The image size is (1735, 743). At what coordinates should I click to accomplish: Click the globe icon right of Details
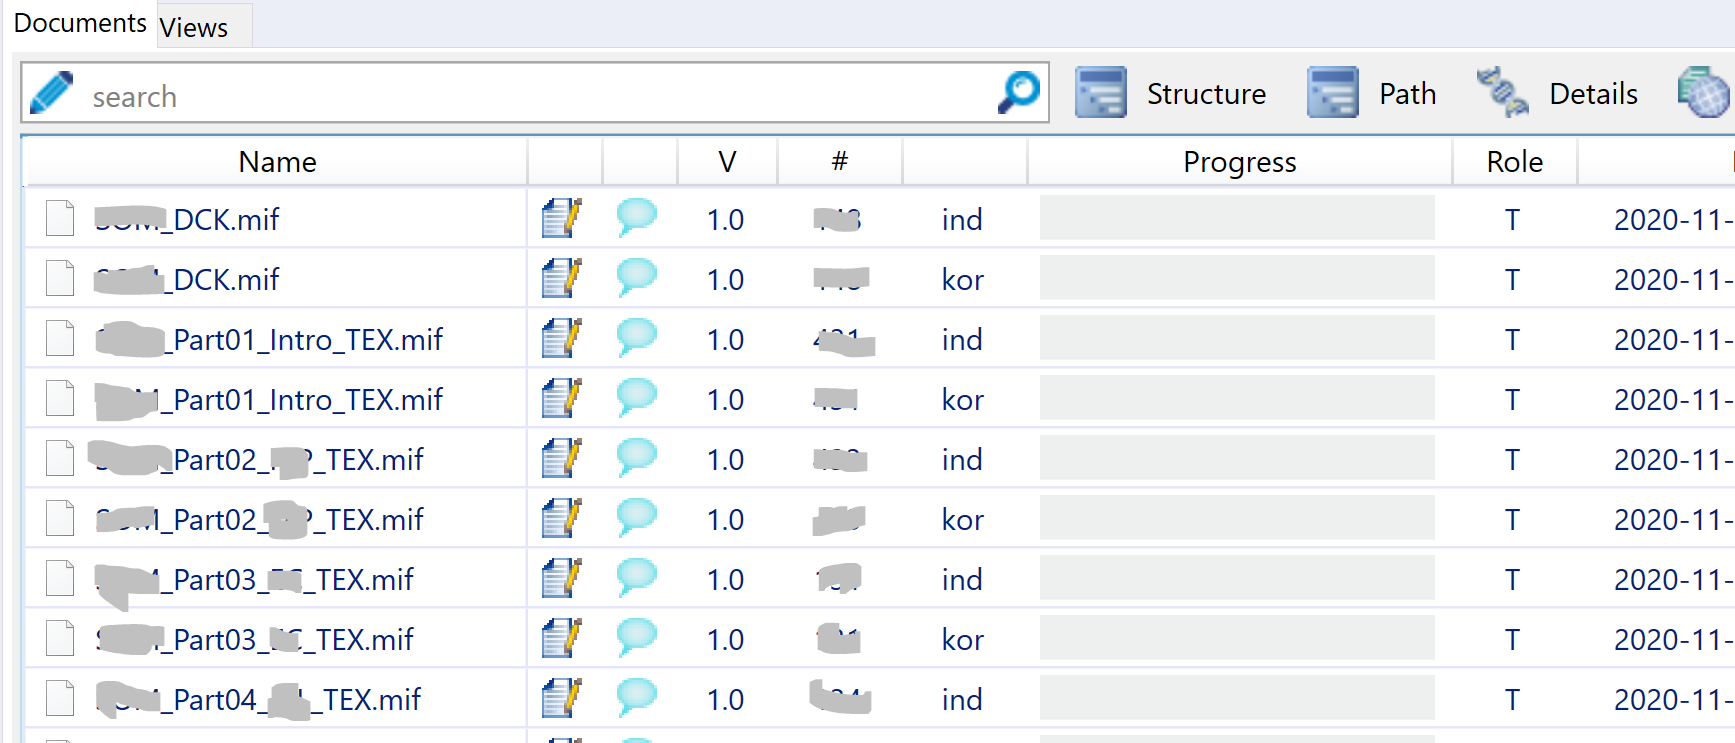pos(1703,93)
